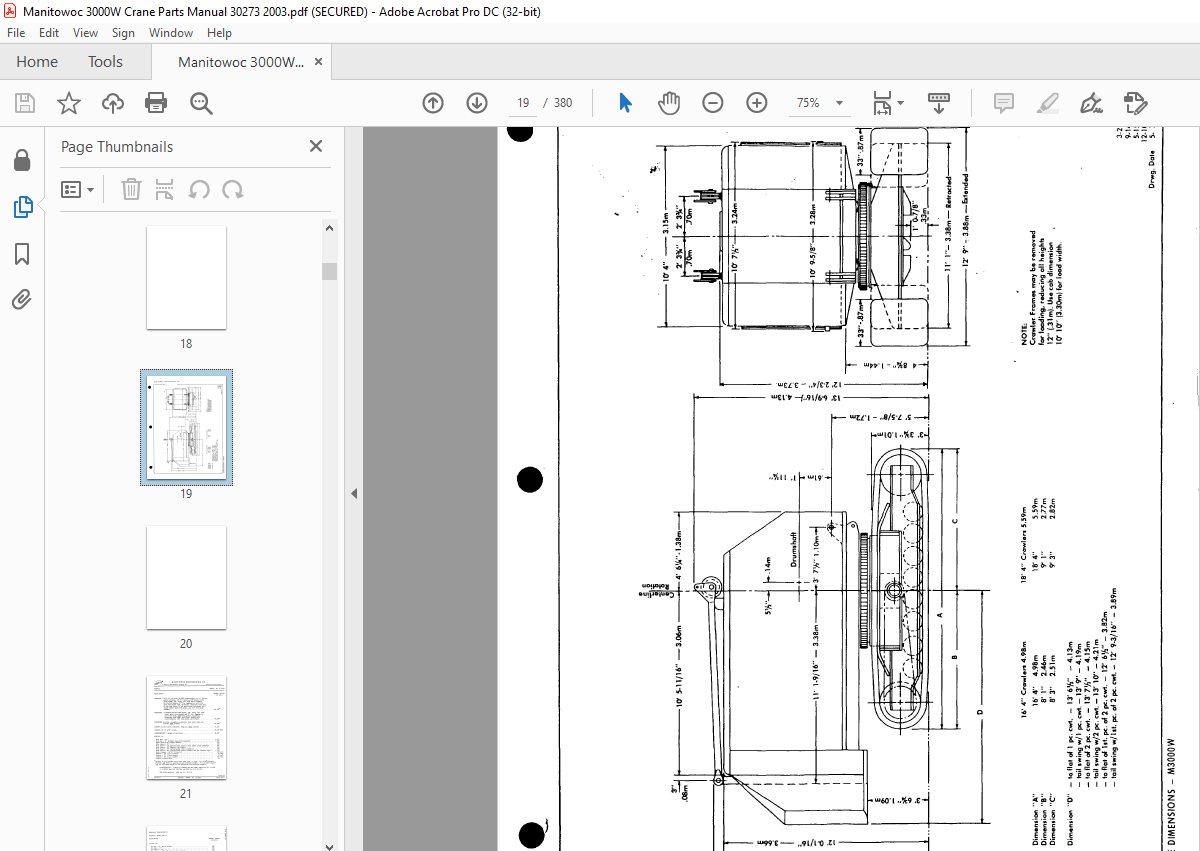Click the thumbnails panel scrollbar thumb
The image size is (1200, 851).
pyautogui.click(x=329, y=271)
